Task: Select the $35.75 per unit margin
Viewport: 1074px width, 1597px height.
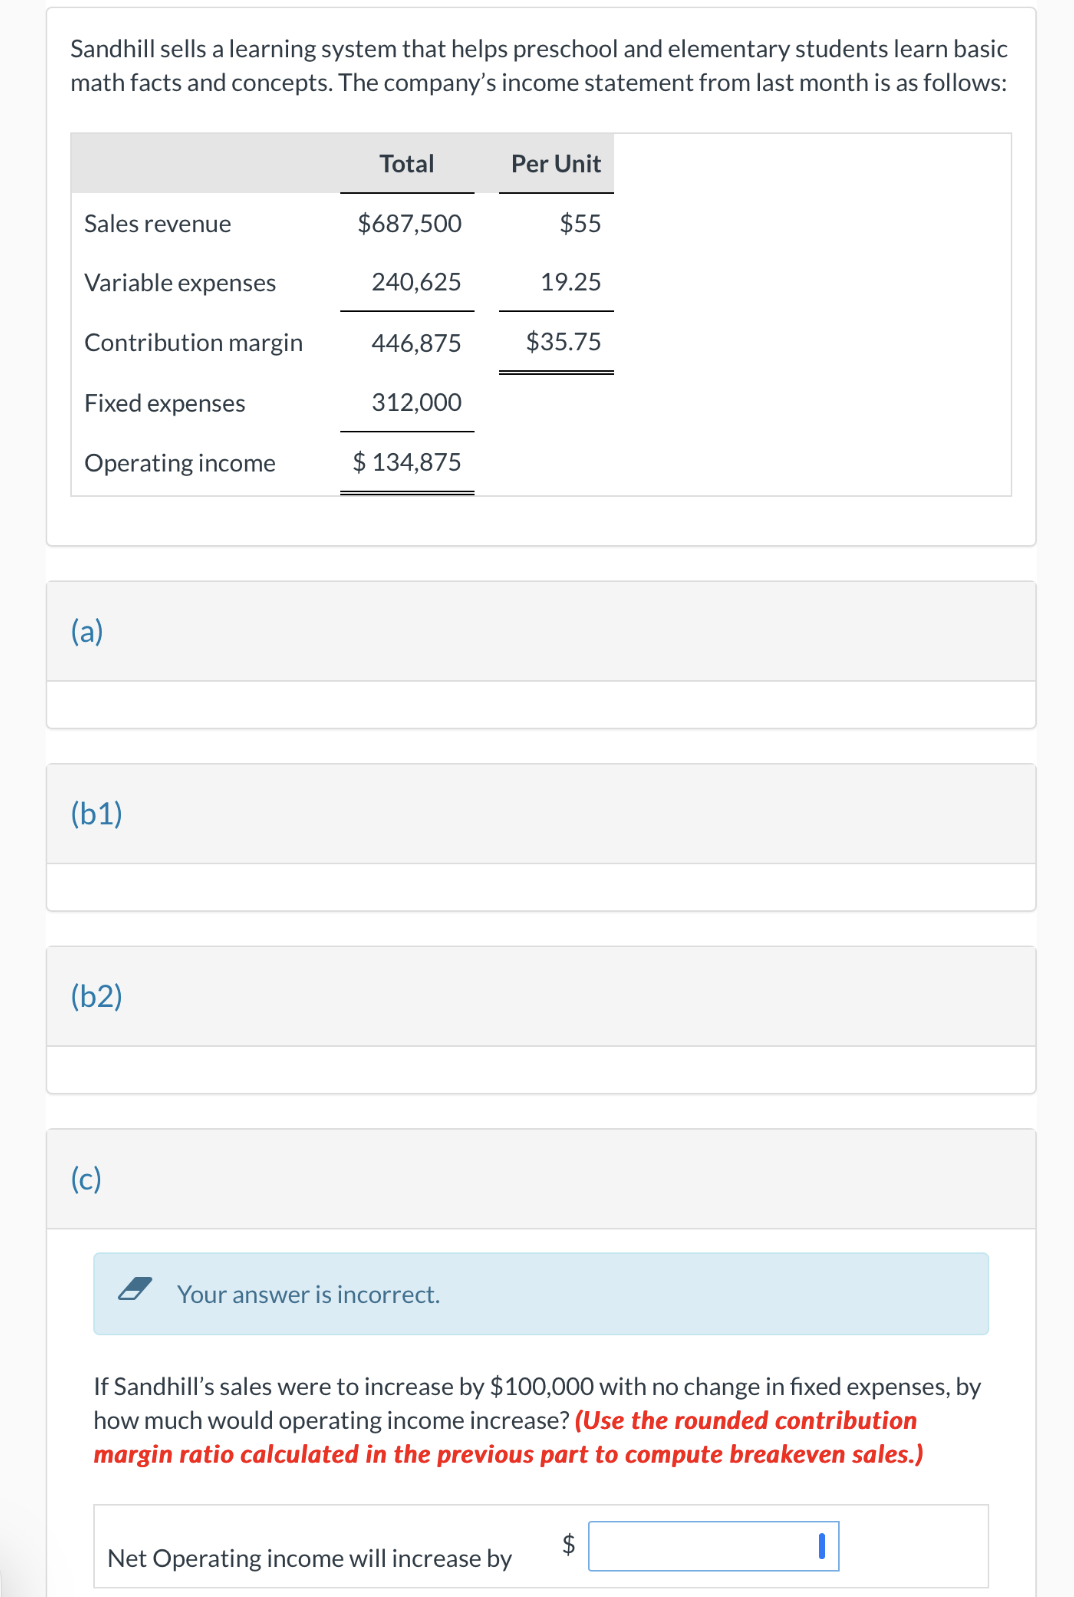Action: [563, 342]
